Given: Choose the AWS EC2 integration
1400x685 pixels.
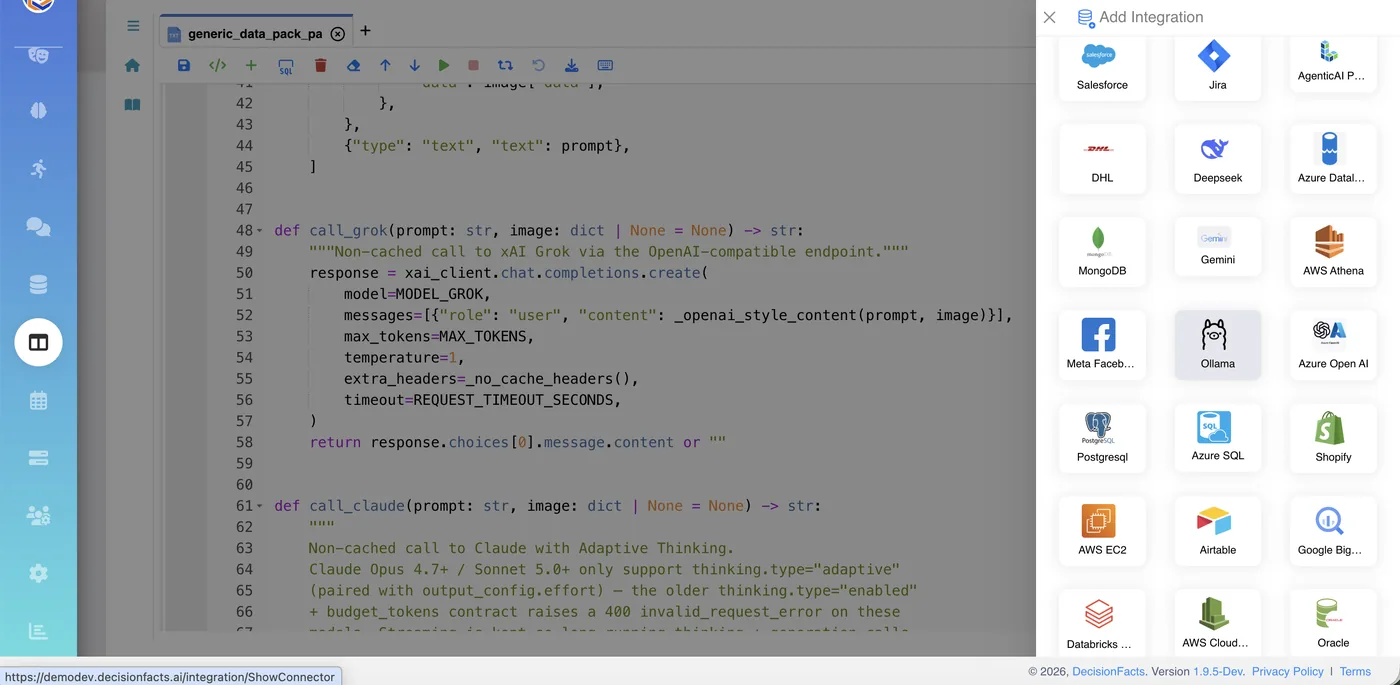Looking at the screenshot, I should 1102,531.
